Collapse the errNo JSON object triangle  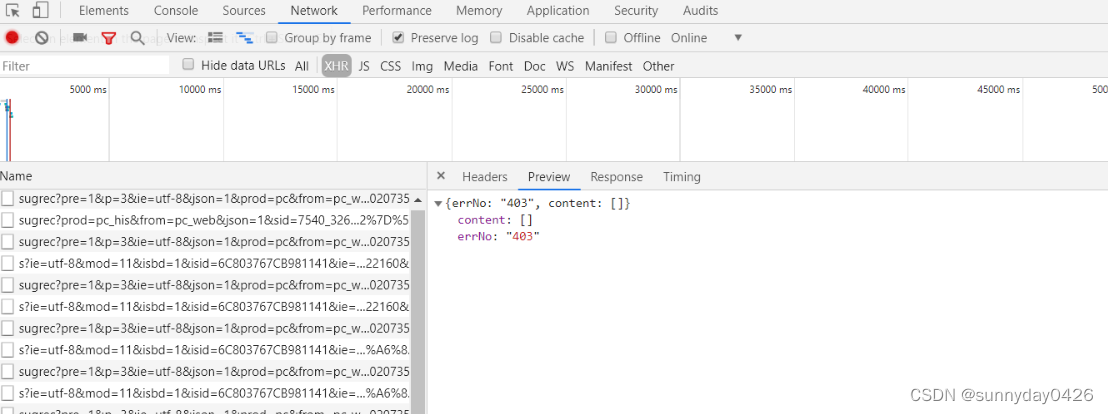439,203
